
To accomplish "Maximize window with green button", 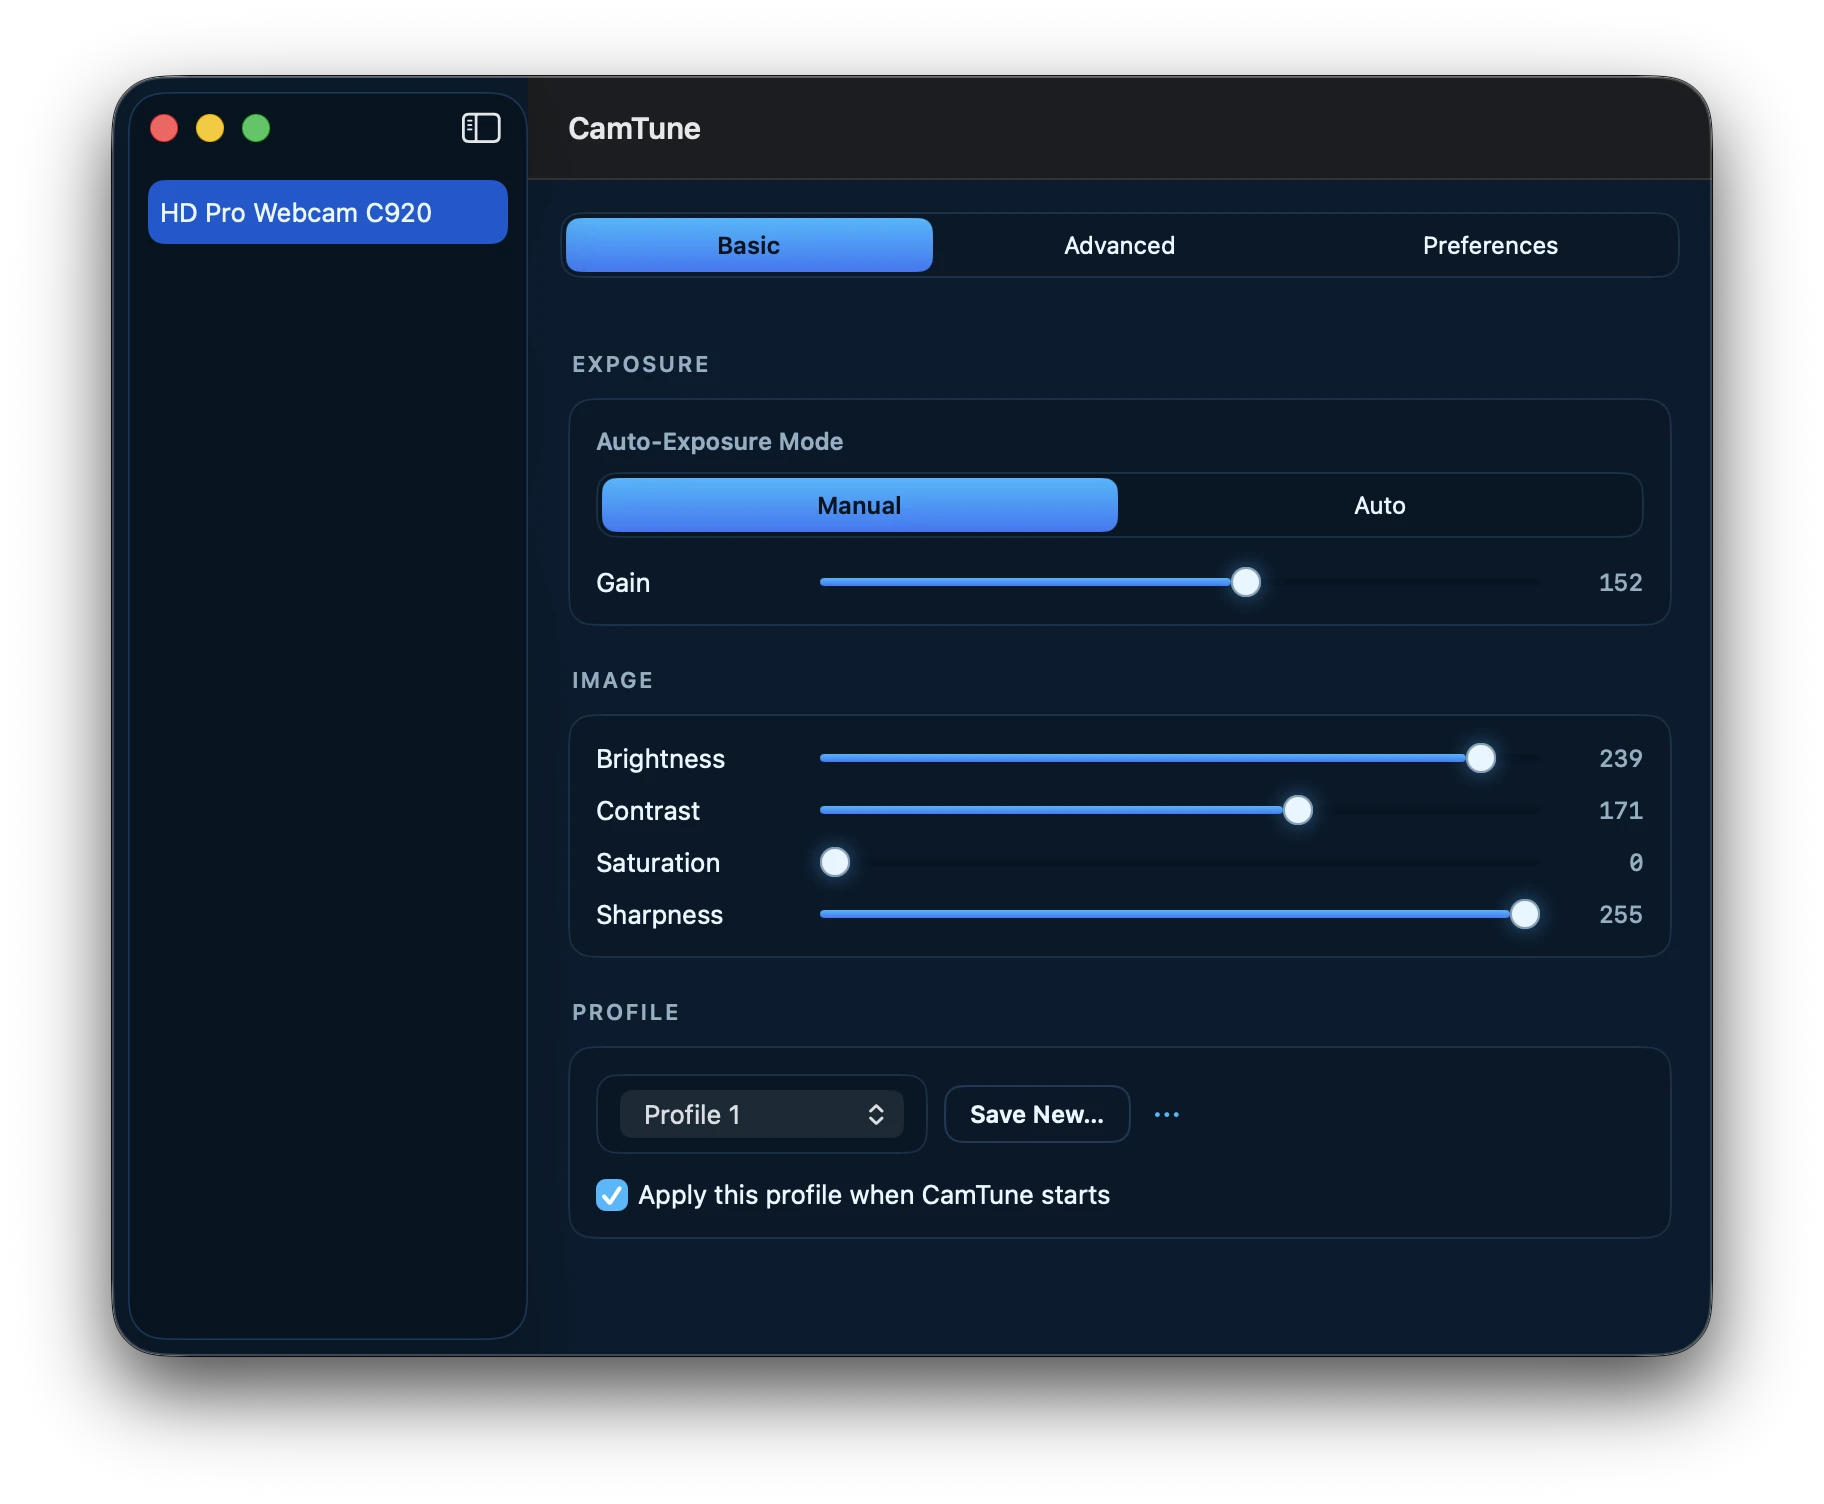I will 256,128.
